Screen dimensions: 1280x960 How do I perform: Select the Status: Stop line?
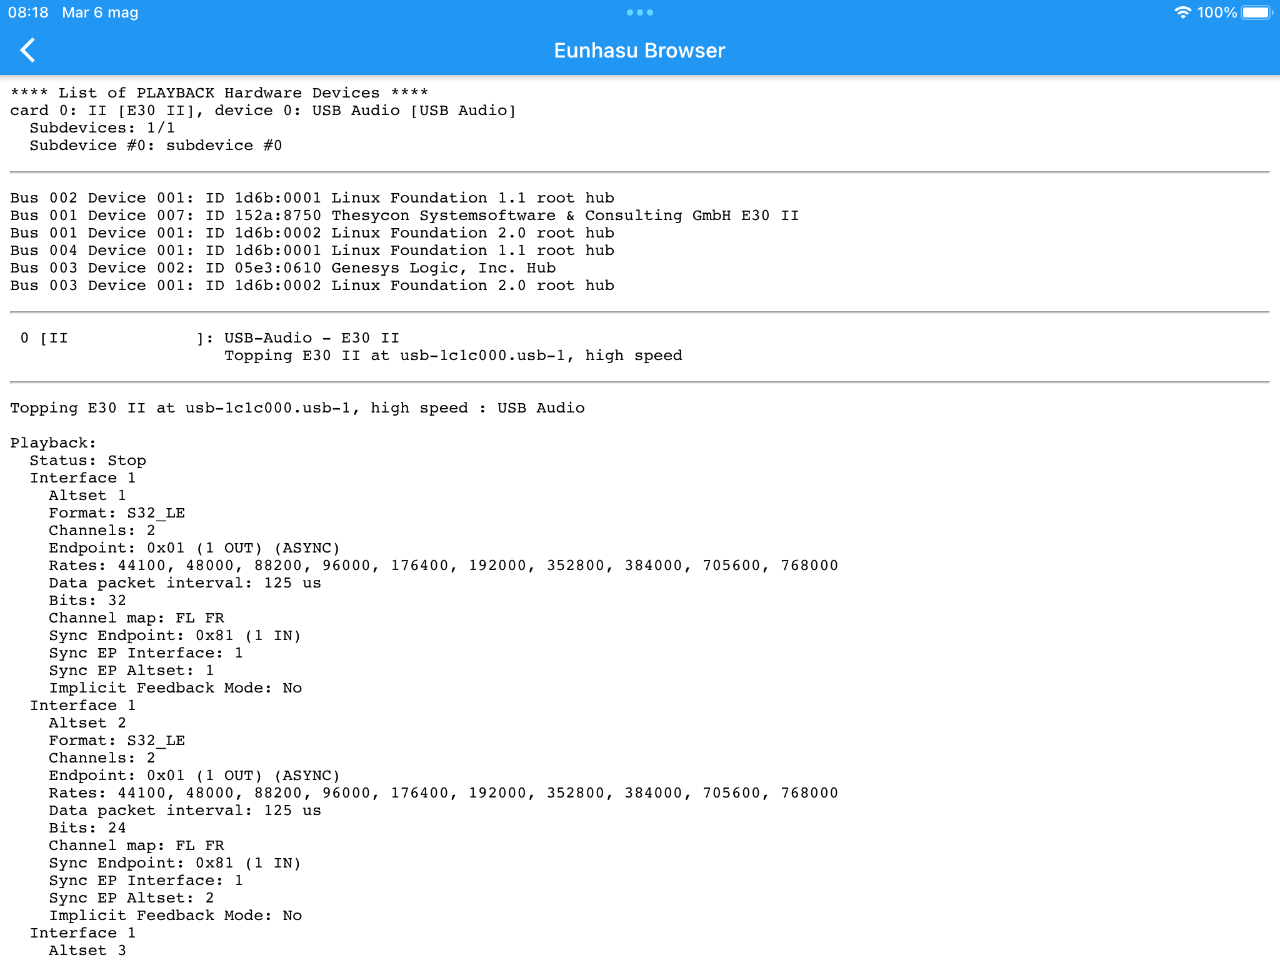[88, 460]
